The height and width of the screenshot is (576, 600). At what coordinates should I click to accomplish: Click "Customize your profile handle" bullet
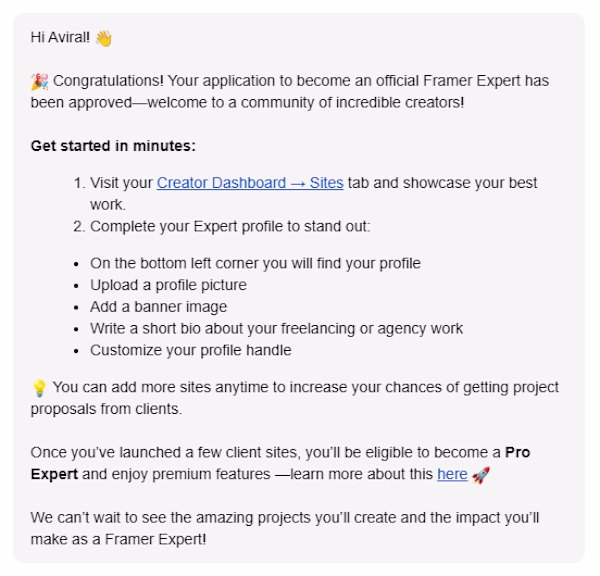point(190,350)
